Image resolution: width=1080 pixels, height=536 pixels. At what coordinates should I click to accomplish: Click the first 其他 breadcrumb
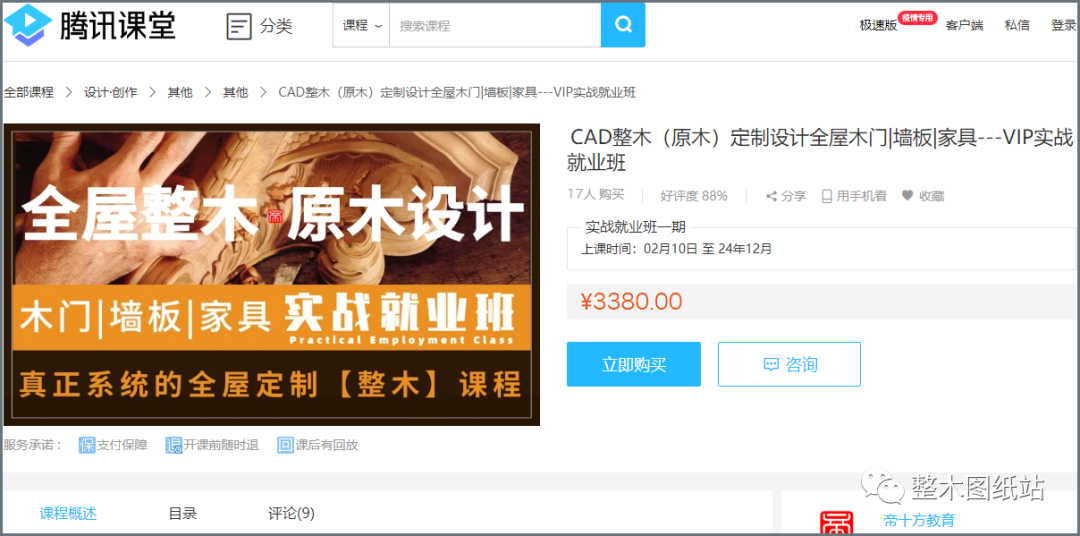click(x=180, y=92)
